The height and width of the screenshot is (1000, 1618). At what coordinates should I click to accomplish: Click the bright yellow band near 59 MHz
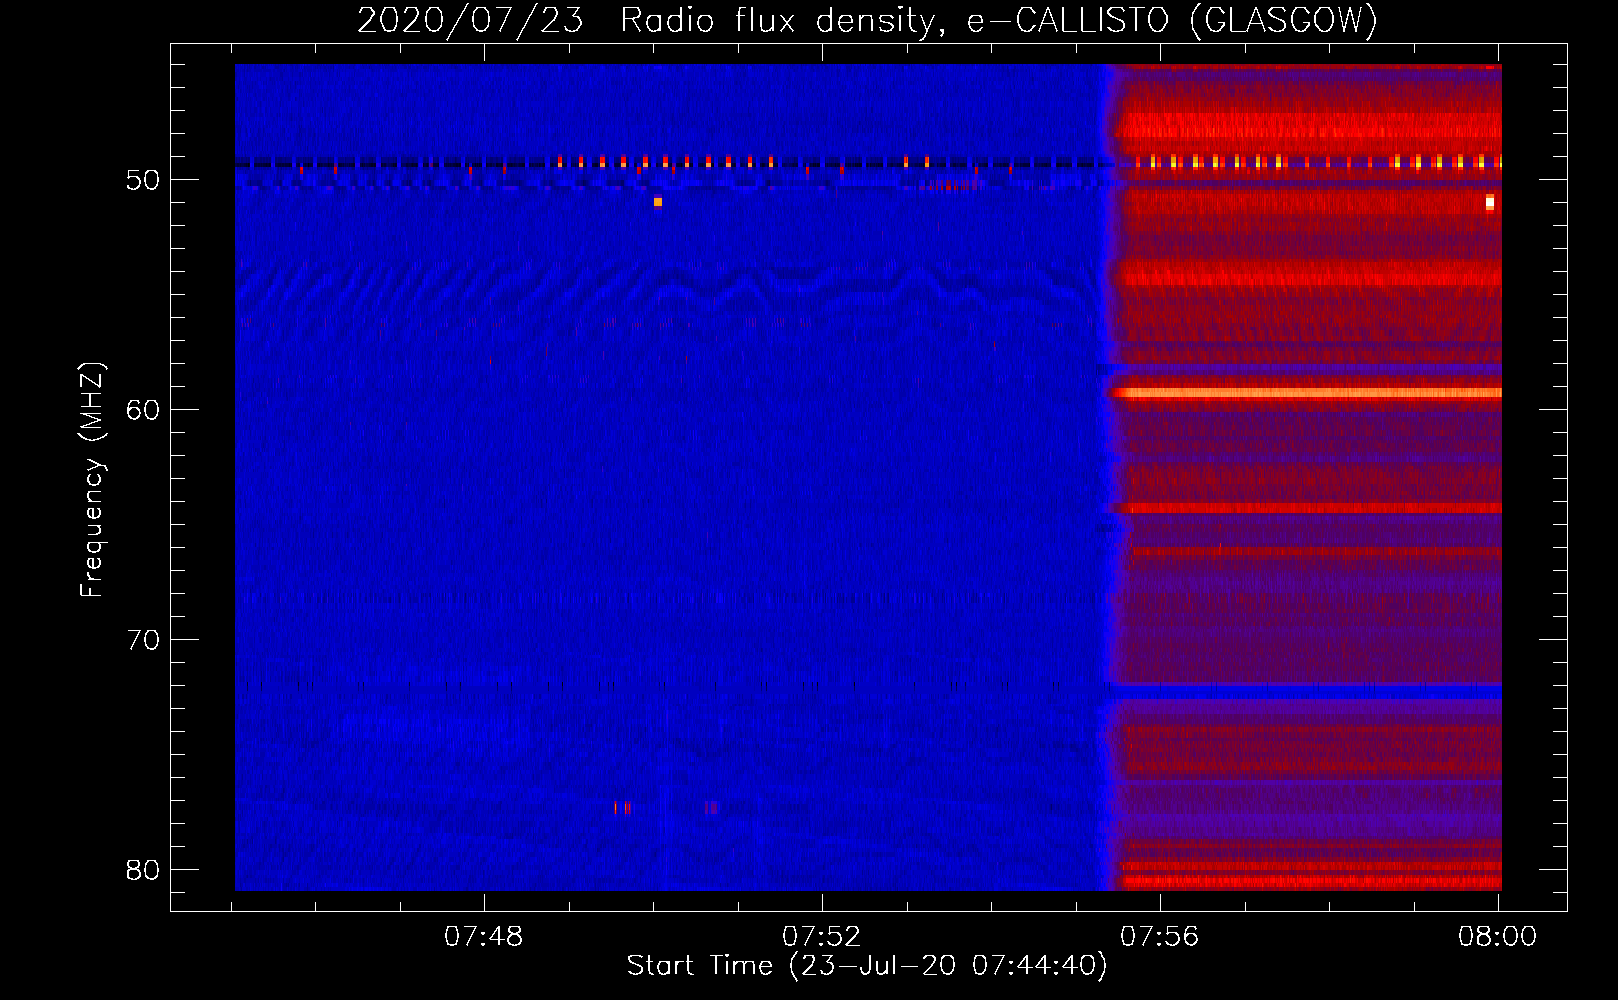point(1308,393)
